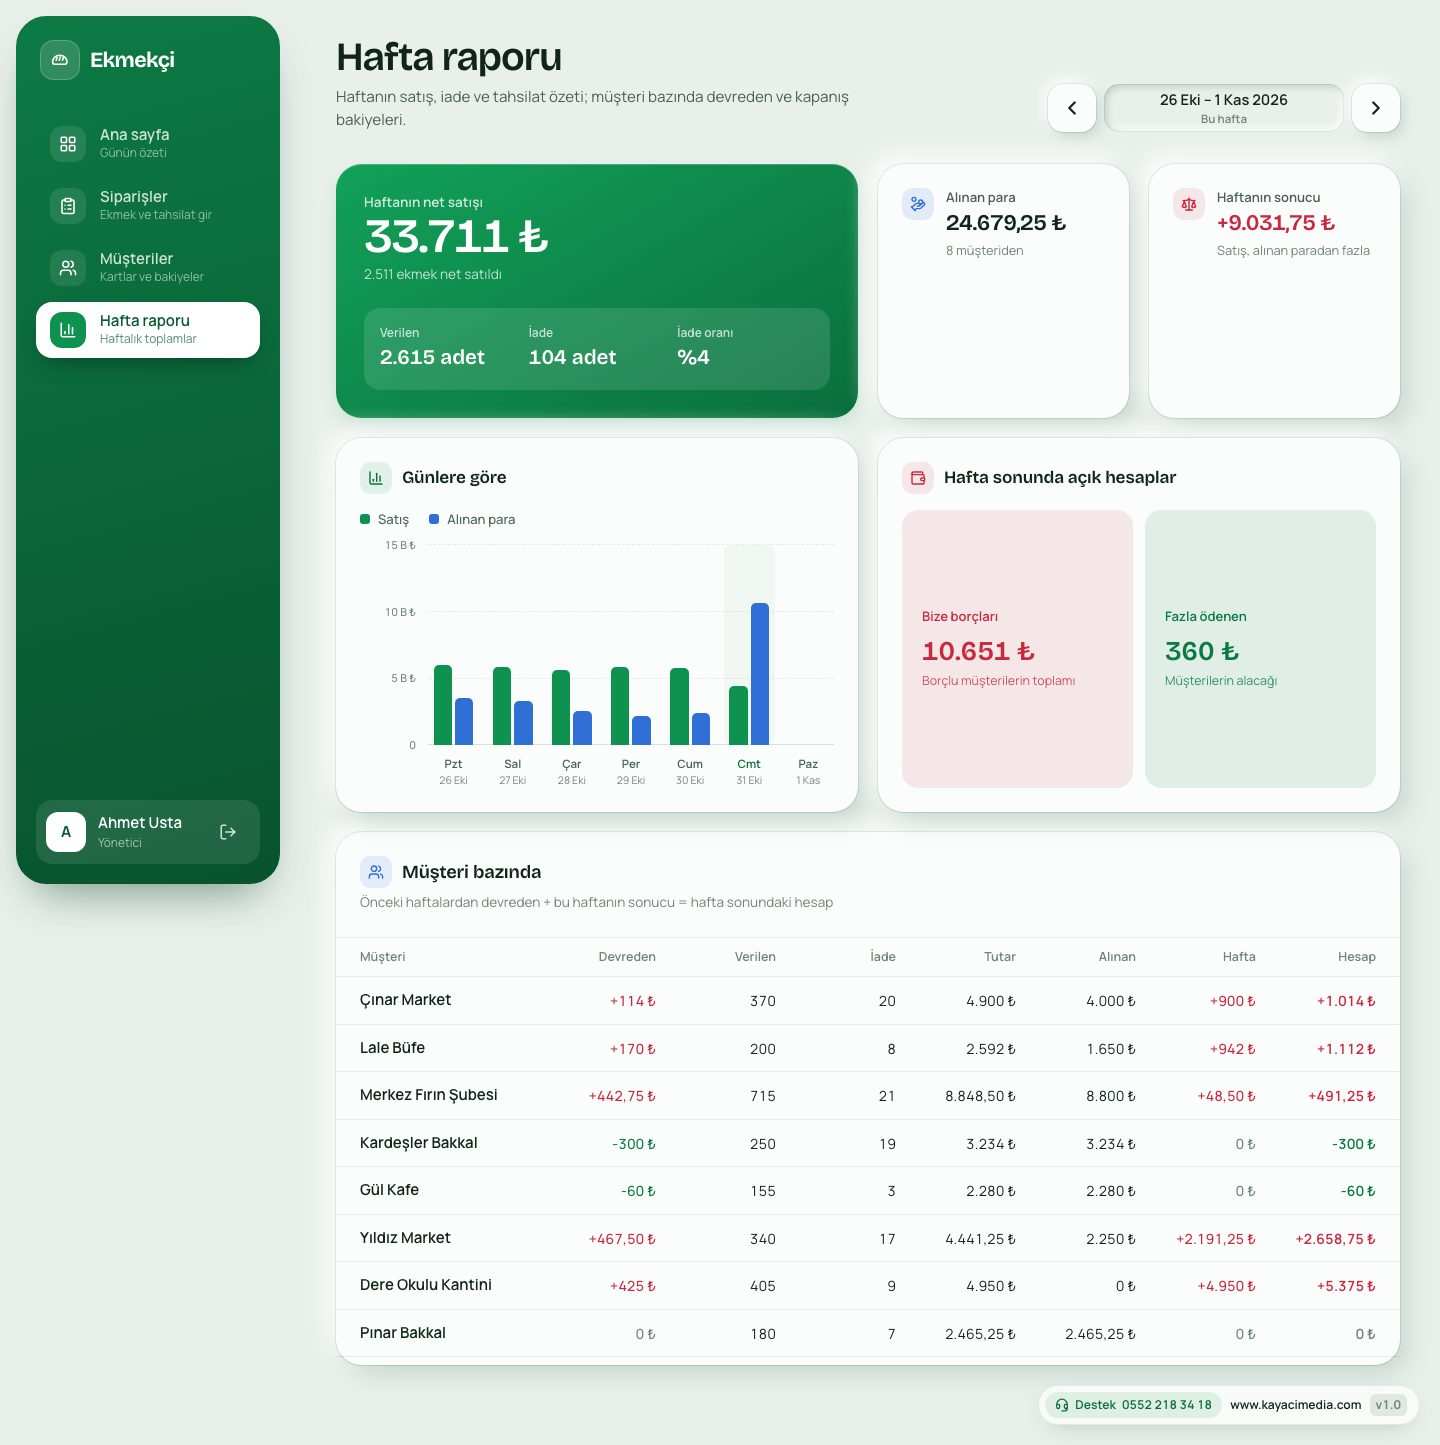1440x1445 pixels.
Task: Click the blue Cmt bar in the chart
Action: tap(760, 674)
